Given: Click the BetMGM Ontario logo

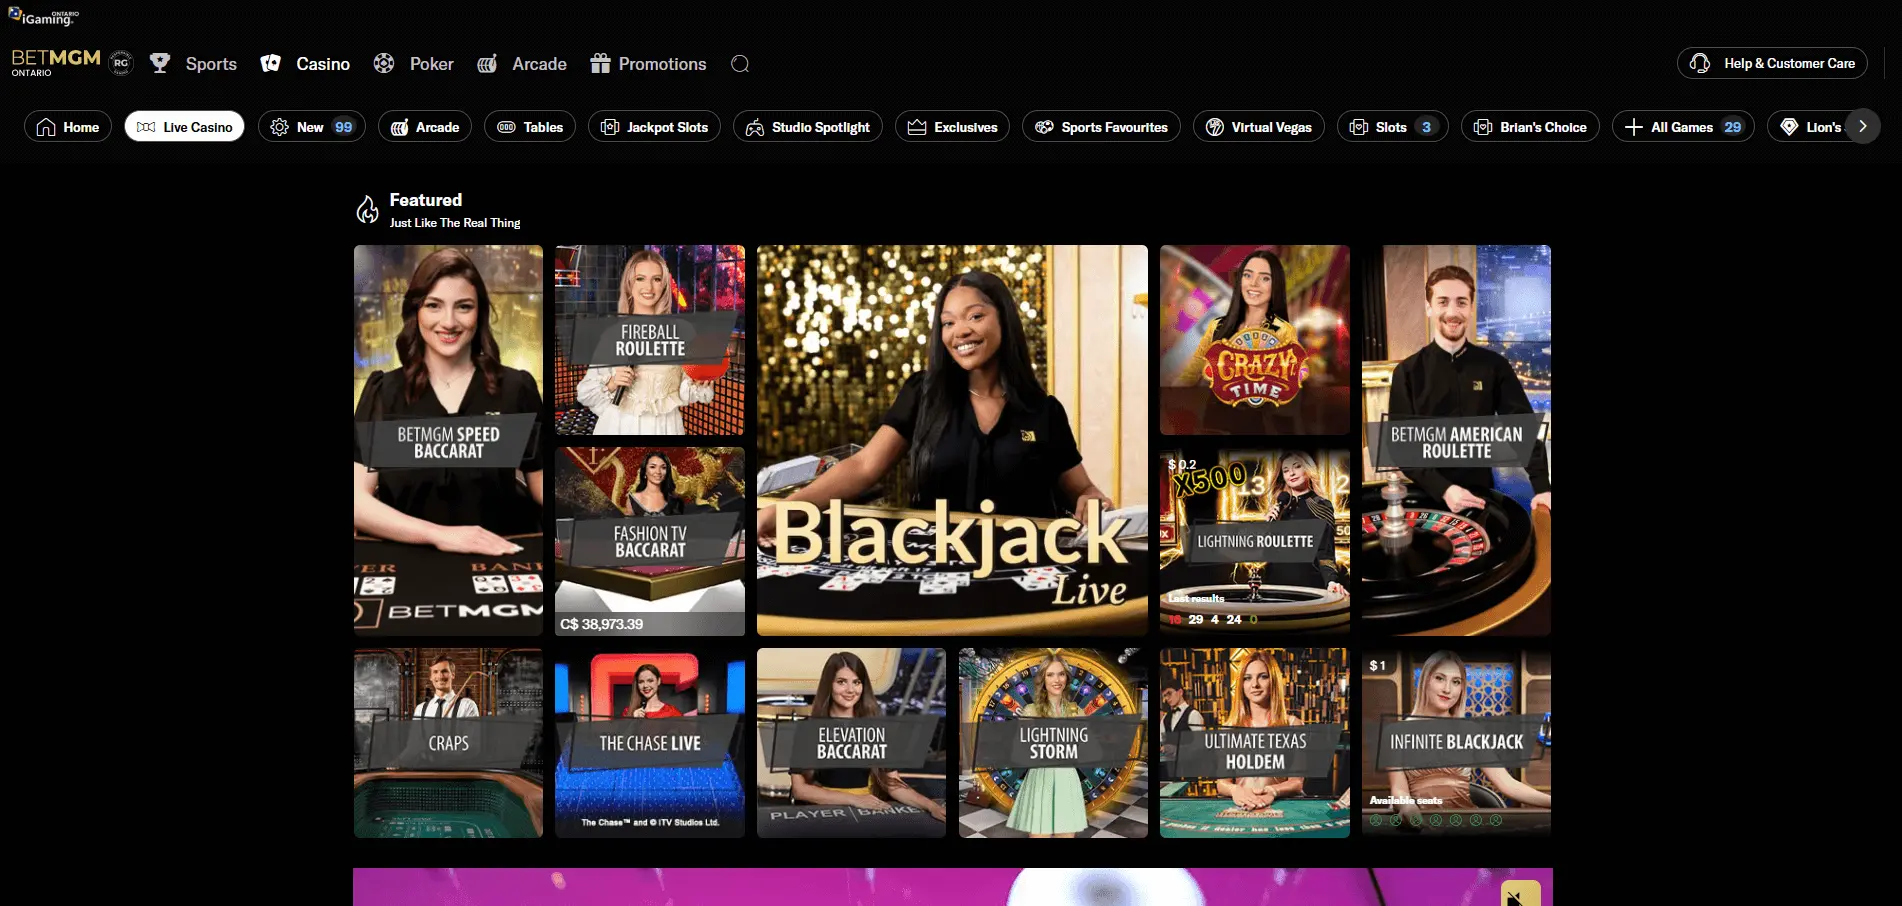Looking at the screenshot, I should coord(55,62).
